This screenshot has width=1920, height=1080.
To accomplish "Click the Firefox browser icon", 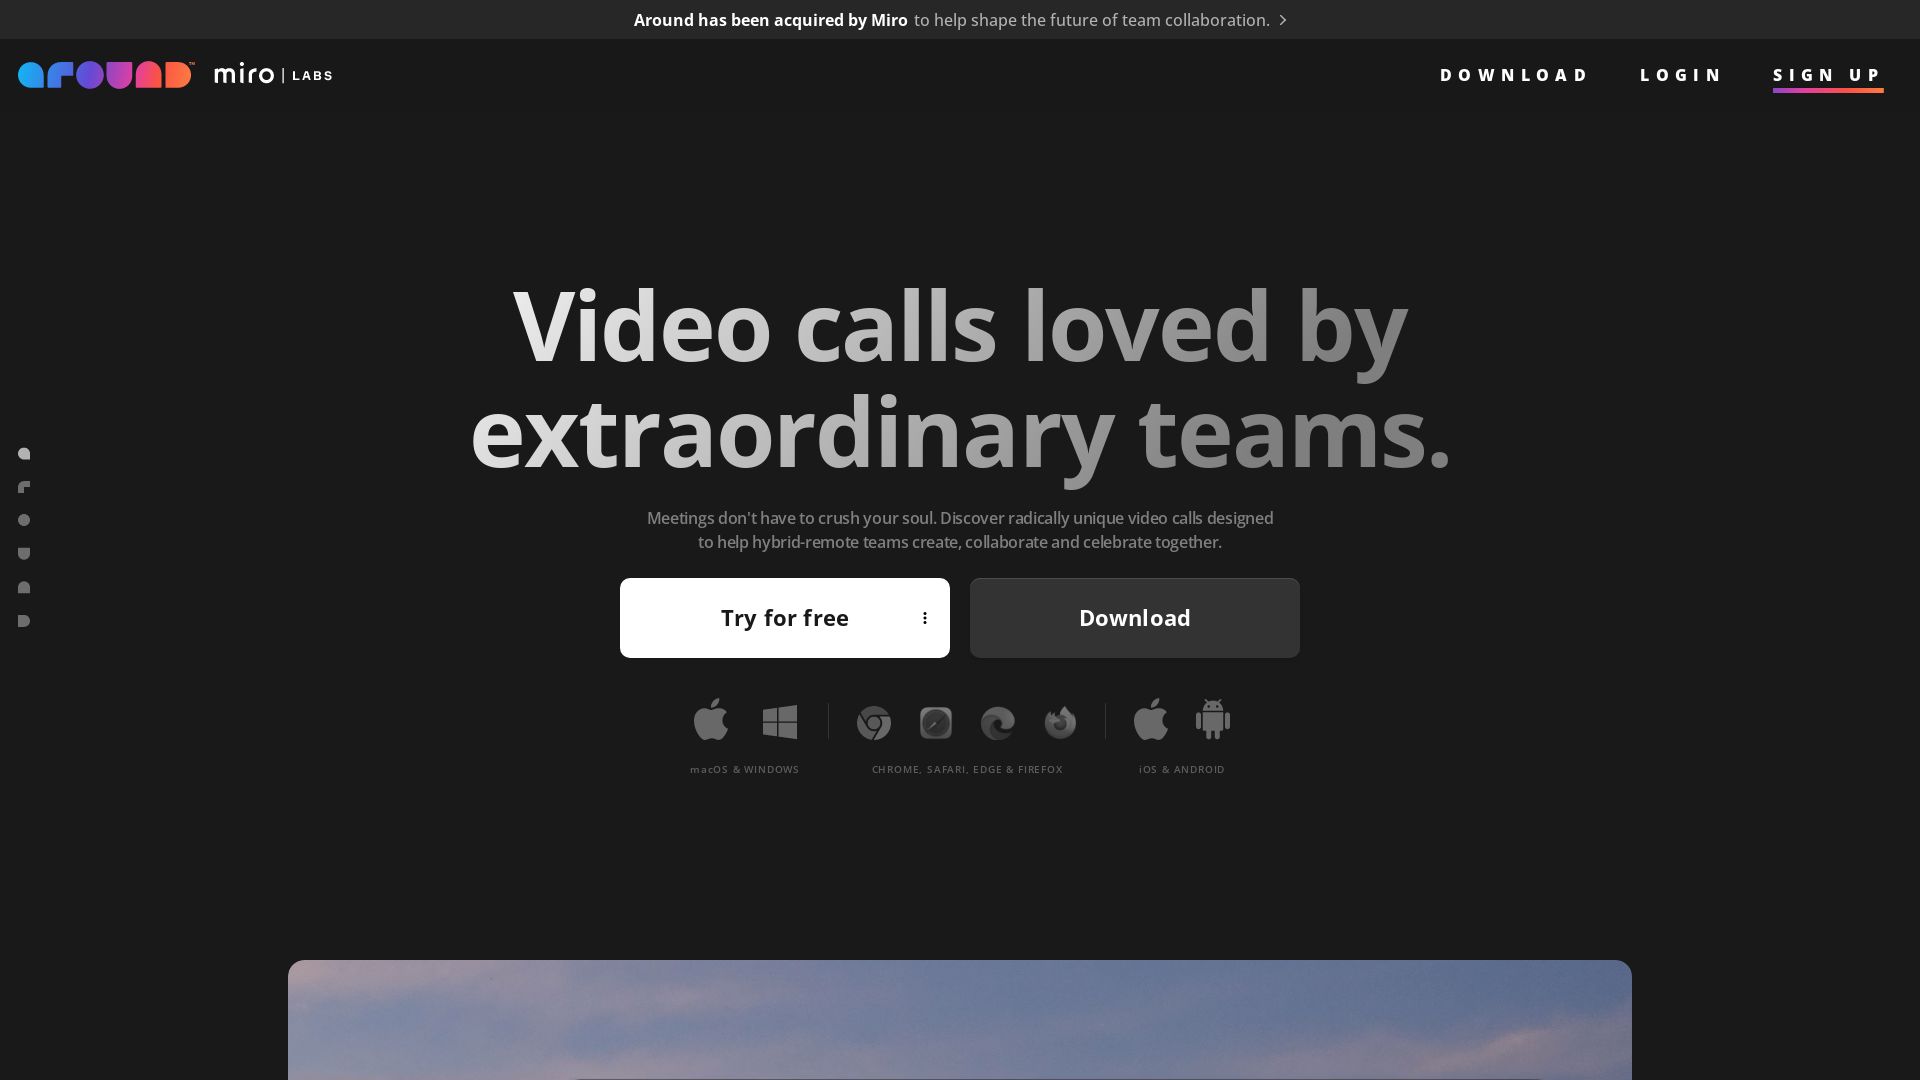I will tap(1059, 722).
